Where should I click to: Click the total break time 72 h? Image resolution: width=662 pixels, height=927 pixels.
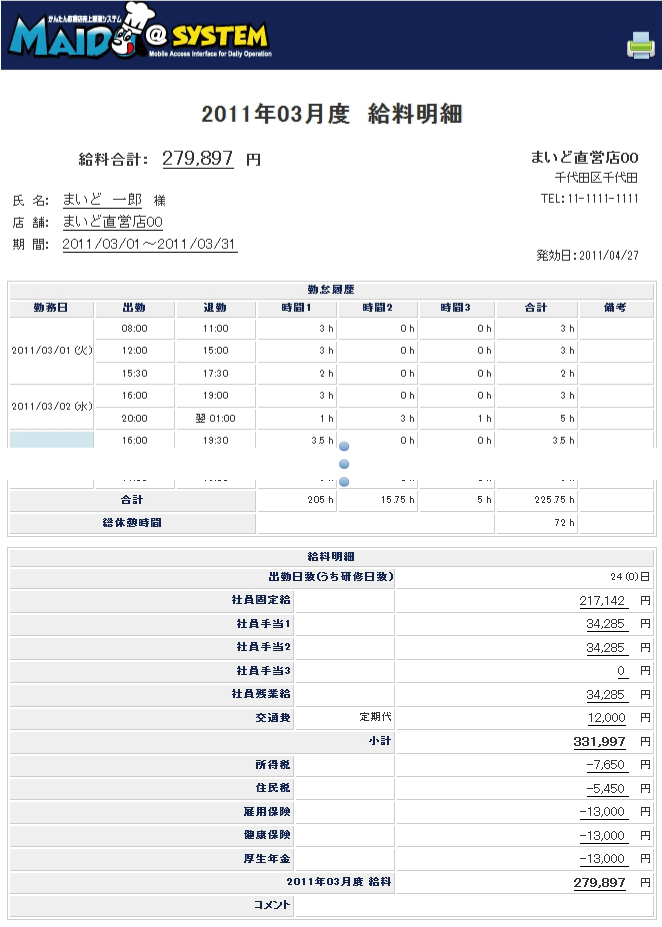(x=537, y=523)
